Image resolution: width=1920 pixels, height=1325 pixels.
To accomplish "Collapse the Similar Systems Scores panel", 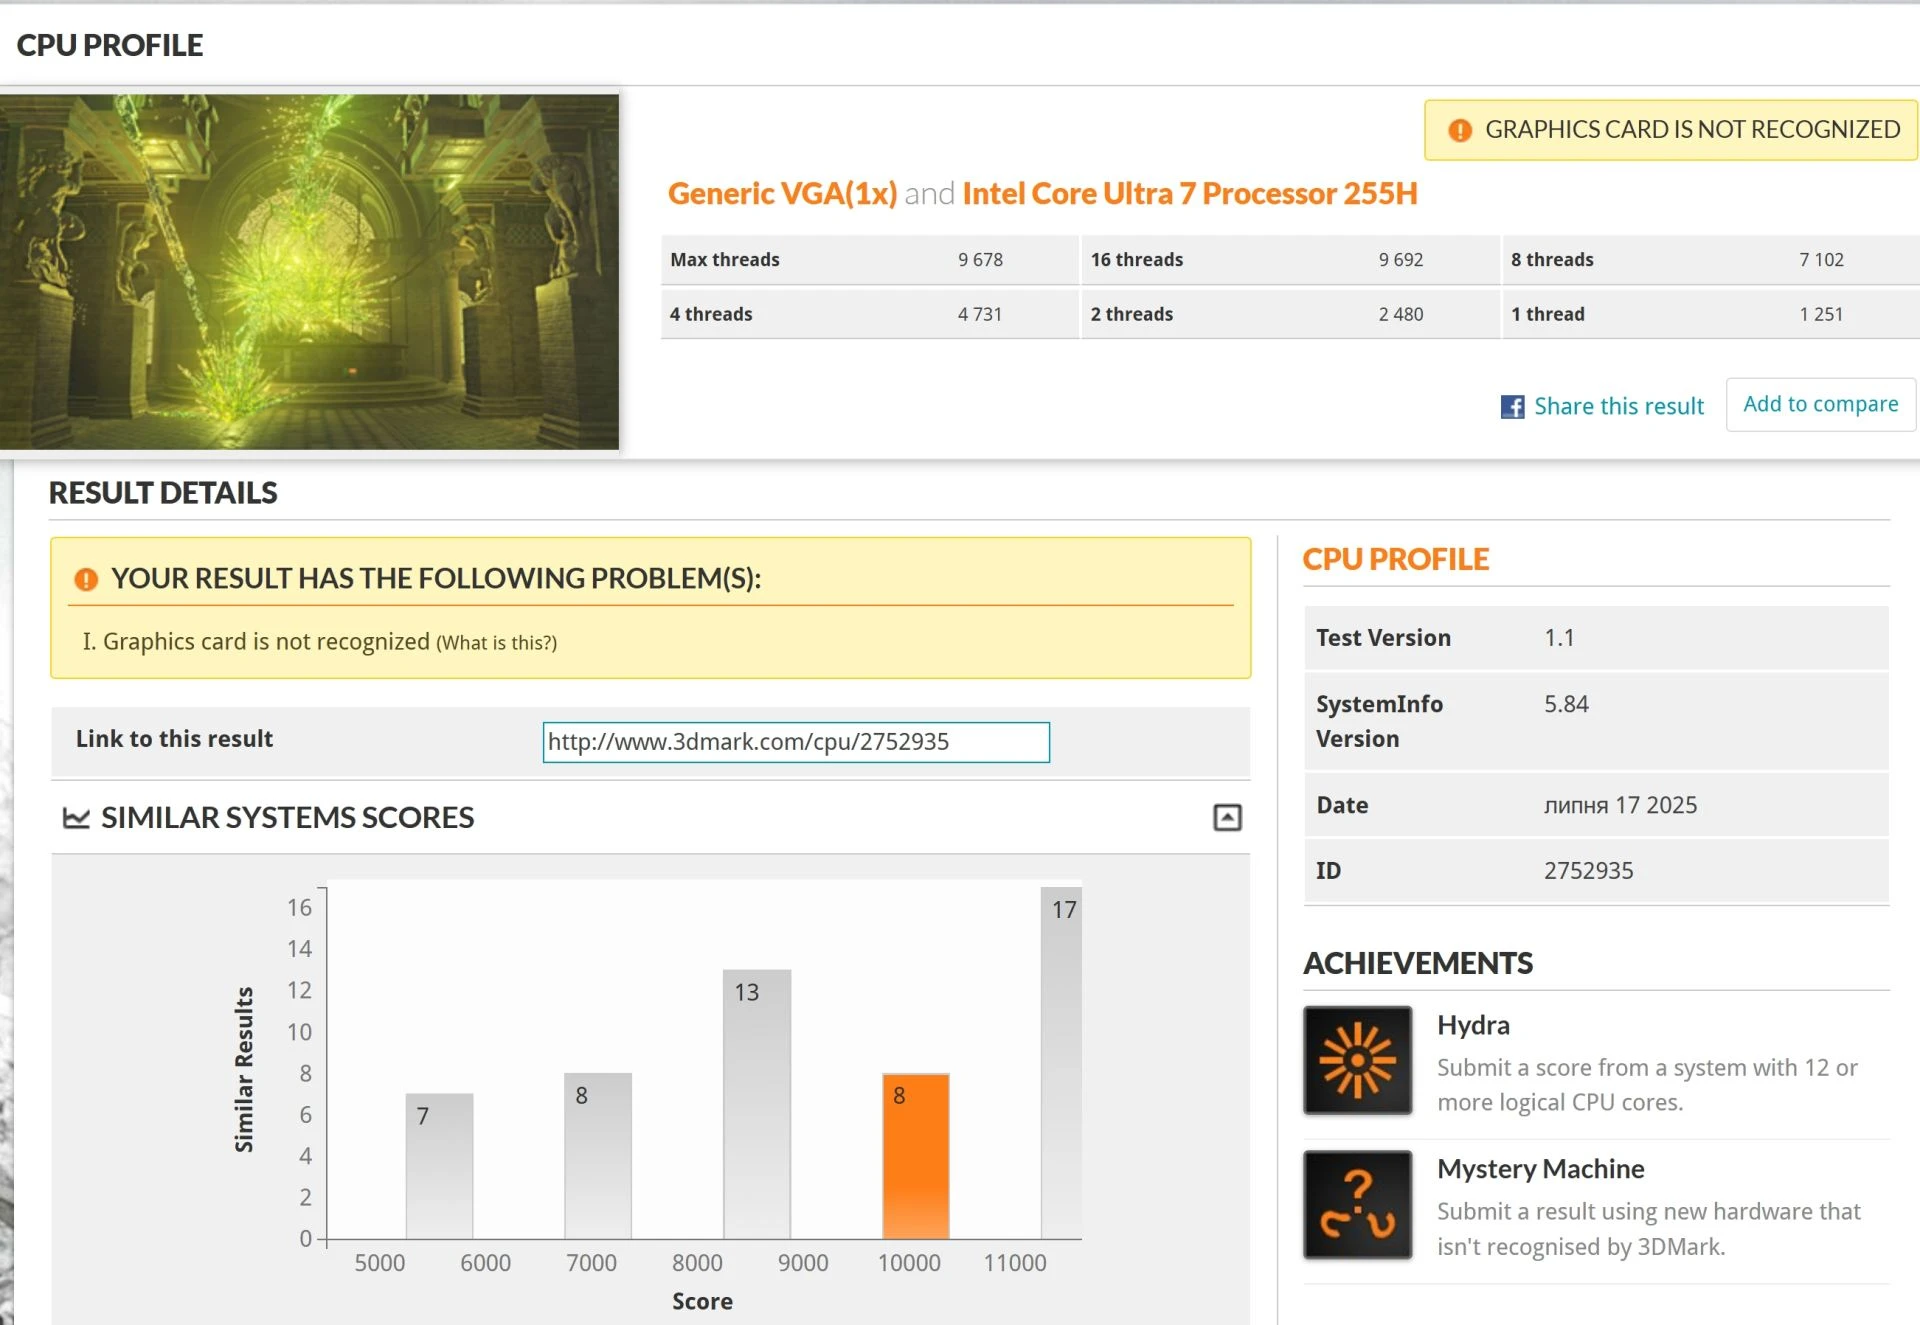I will [1227, 818].
